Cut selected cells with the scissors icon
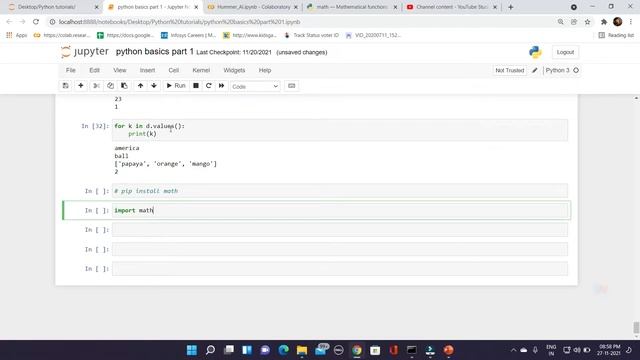The image size is (640, 360). [96, 86]
